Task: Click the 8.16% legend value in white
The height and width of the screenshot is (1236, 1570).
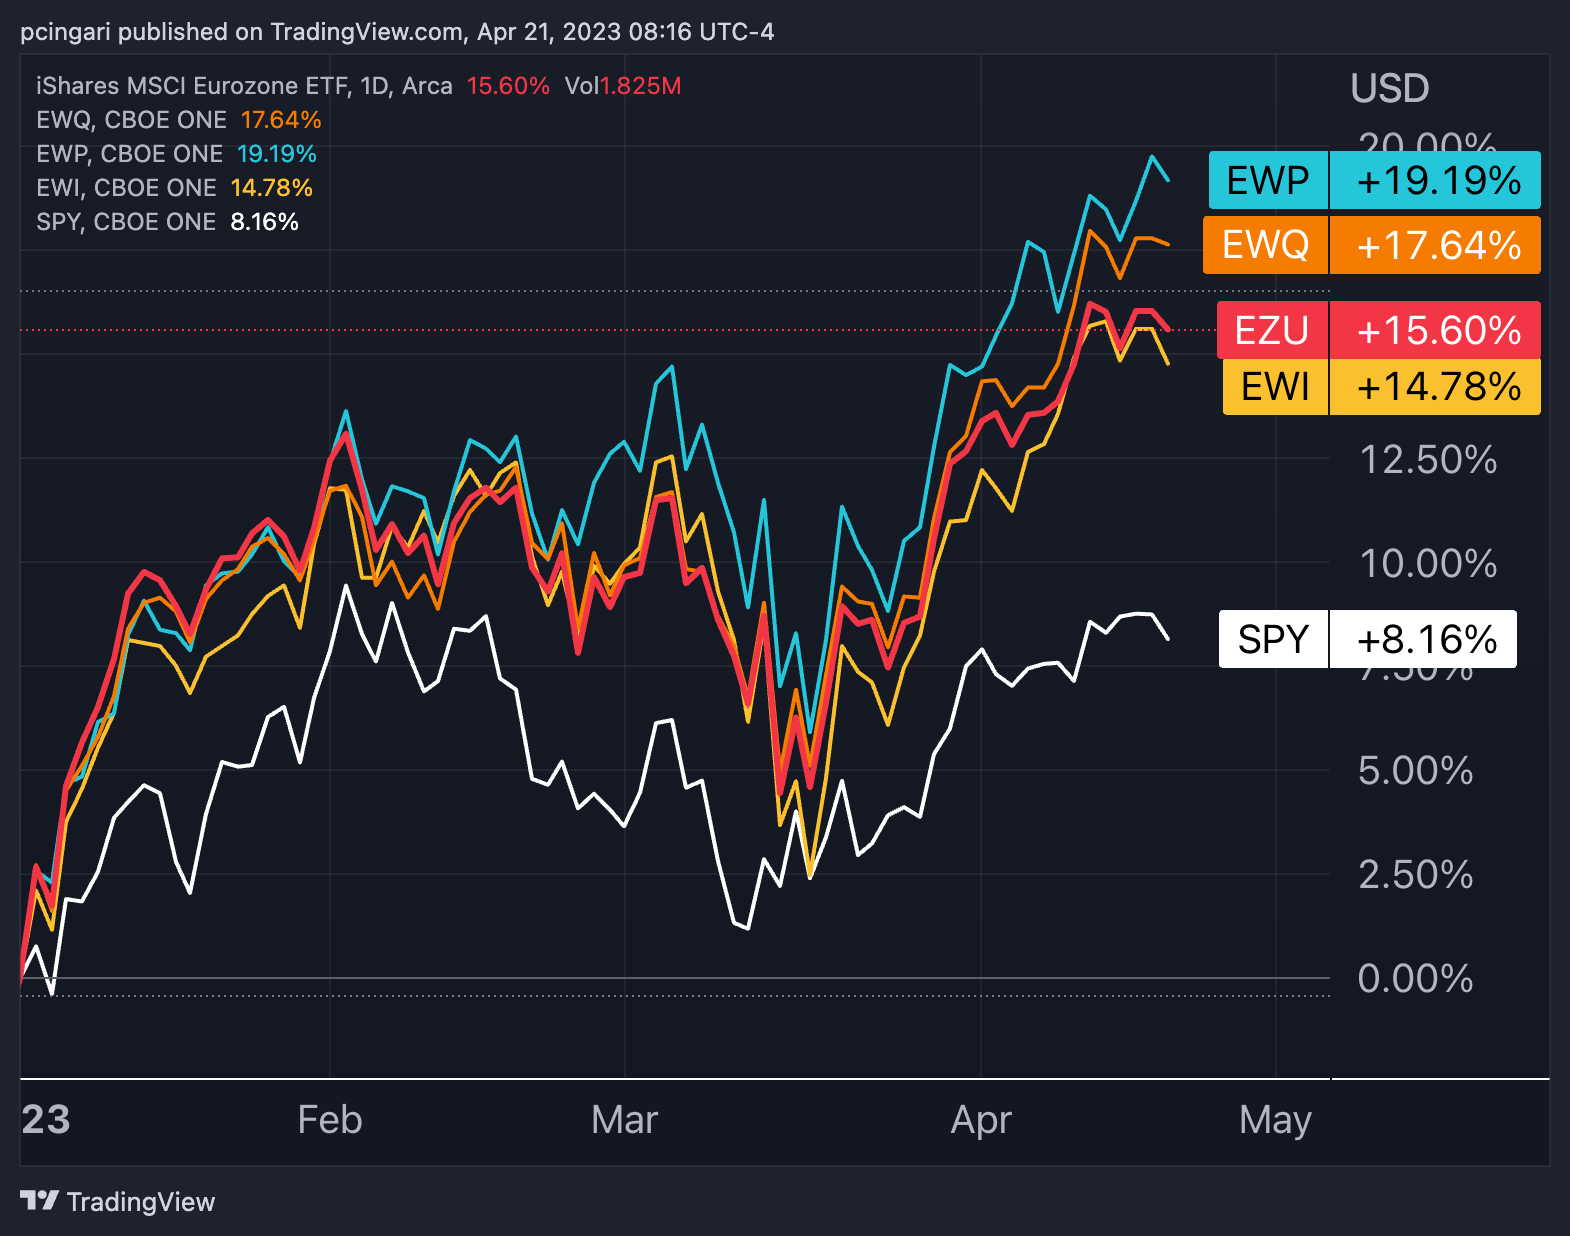Action: pos(265,222)
